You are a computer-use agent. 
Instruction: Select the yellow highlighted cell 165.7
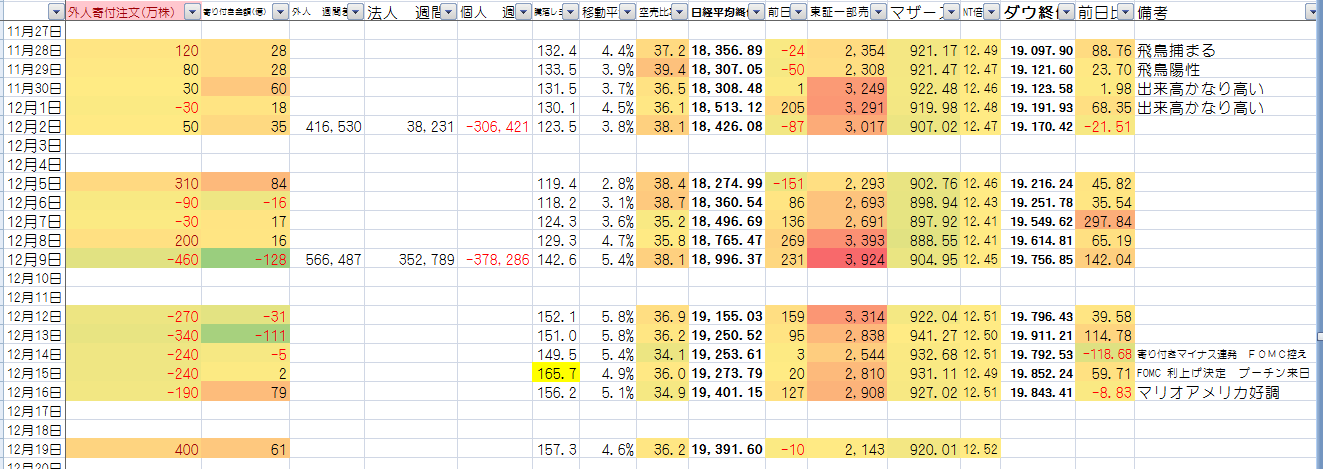pos(559,375)
